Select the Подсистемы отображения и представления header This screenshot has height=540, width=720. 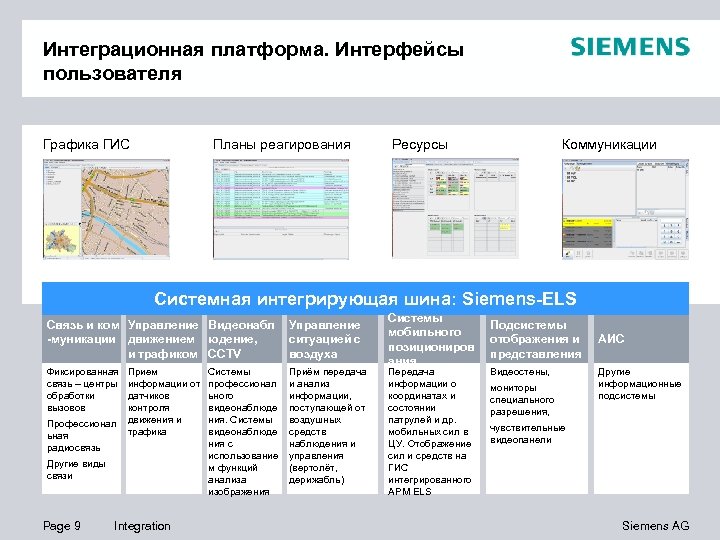point(536,339)
